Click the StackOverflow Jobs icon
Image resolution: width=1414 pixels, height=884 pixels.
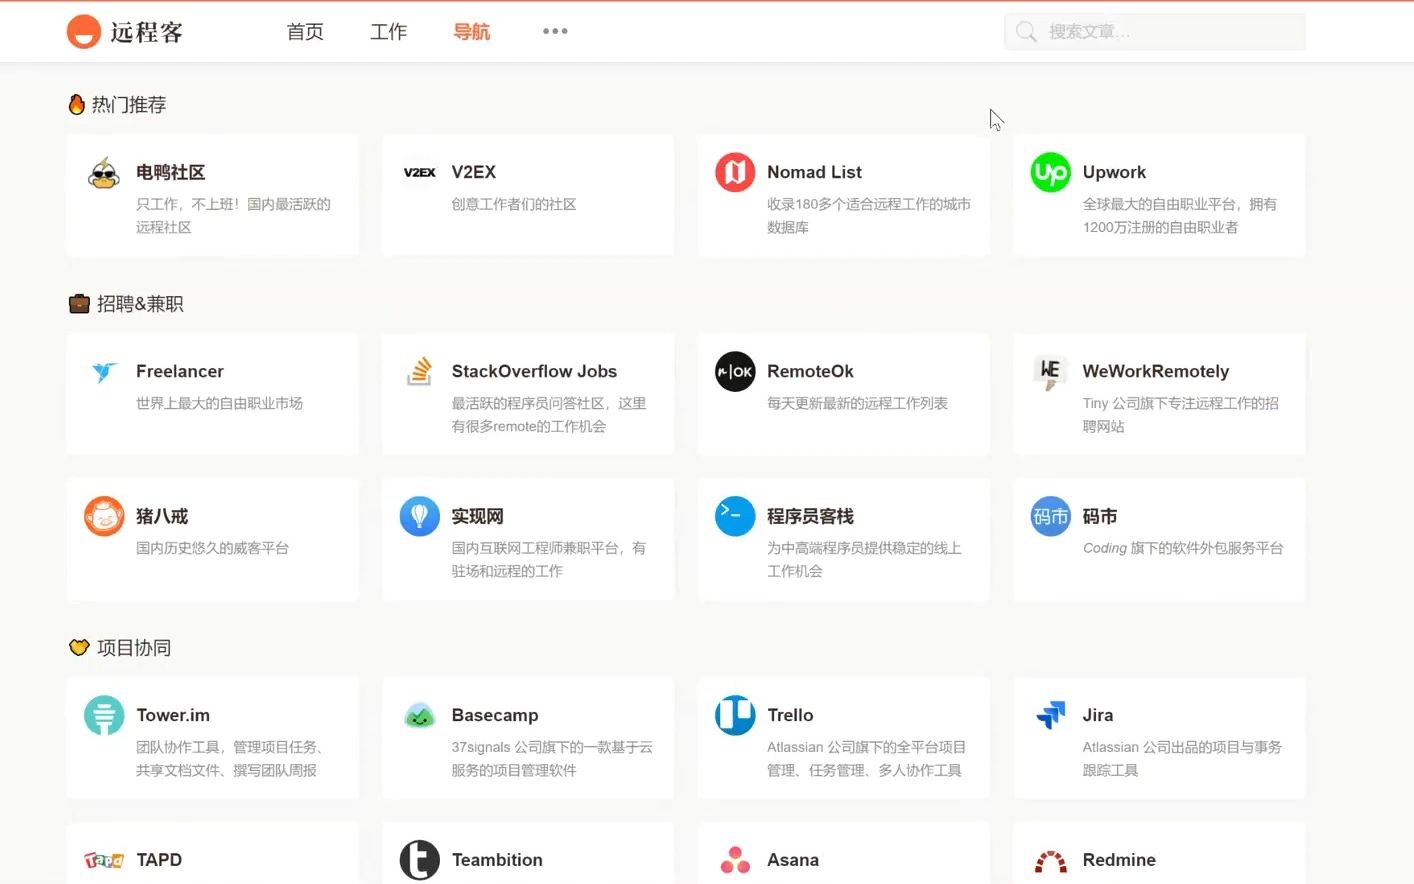(420, 371)
